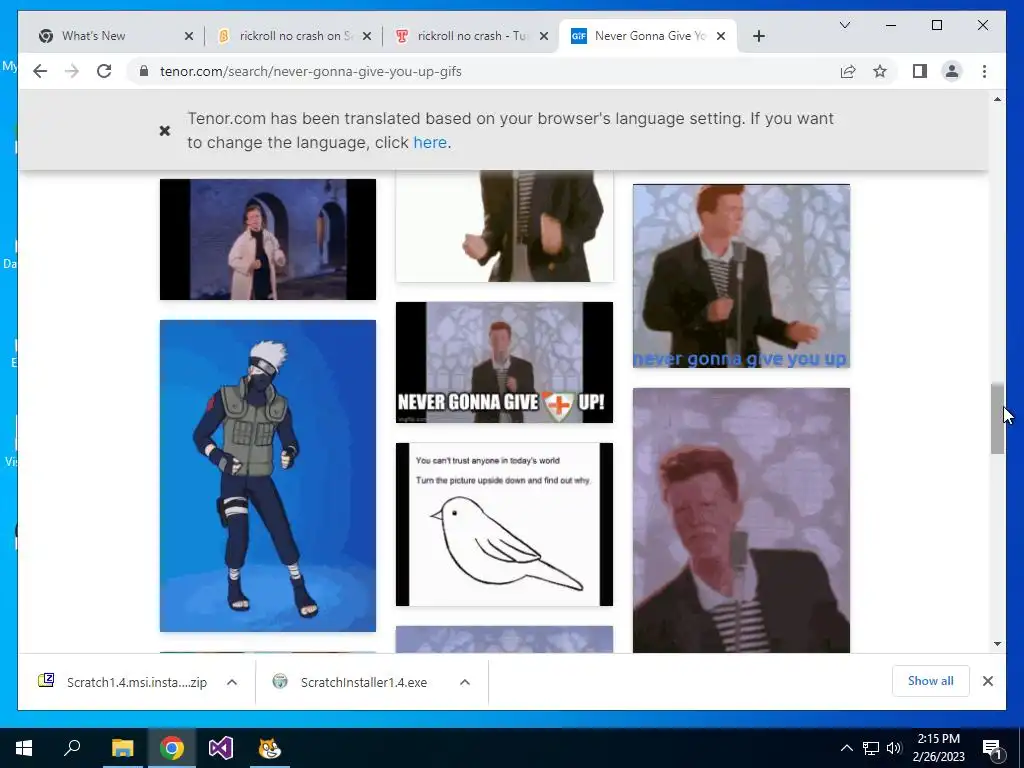Open the Rick in trench coat GIF
This screenshot has width=1024, height=768.
(268, 239)
